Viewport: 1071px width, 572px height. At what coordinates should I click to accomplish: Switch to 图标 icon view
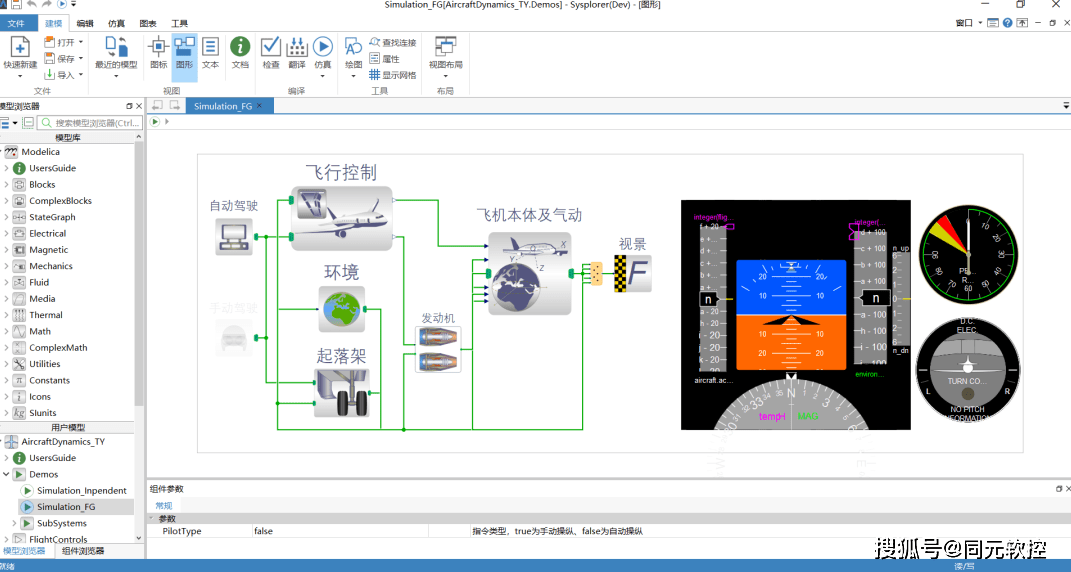click(x=158, y=52)
